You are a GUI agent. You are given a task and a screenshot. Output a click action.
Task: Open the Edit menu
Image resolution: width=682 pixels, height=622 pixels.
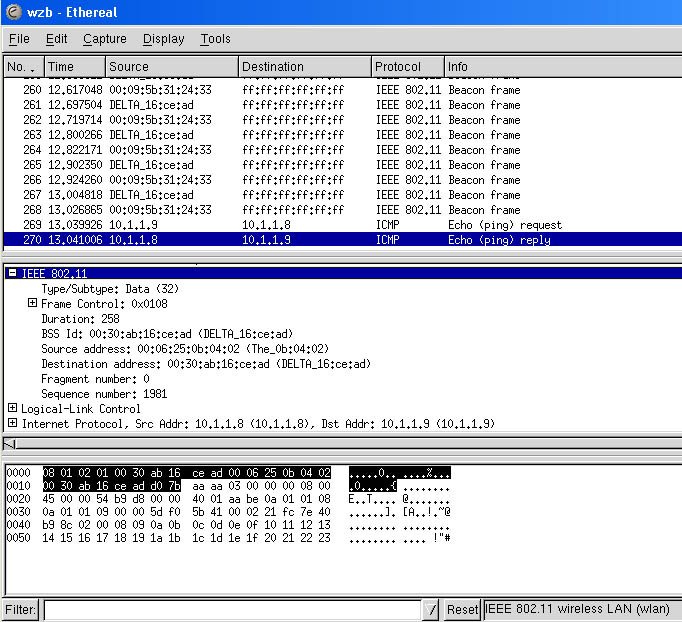[x=57, y=39]
